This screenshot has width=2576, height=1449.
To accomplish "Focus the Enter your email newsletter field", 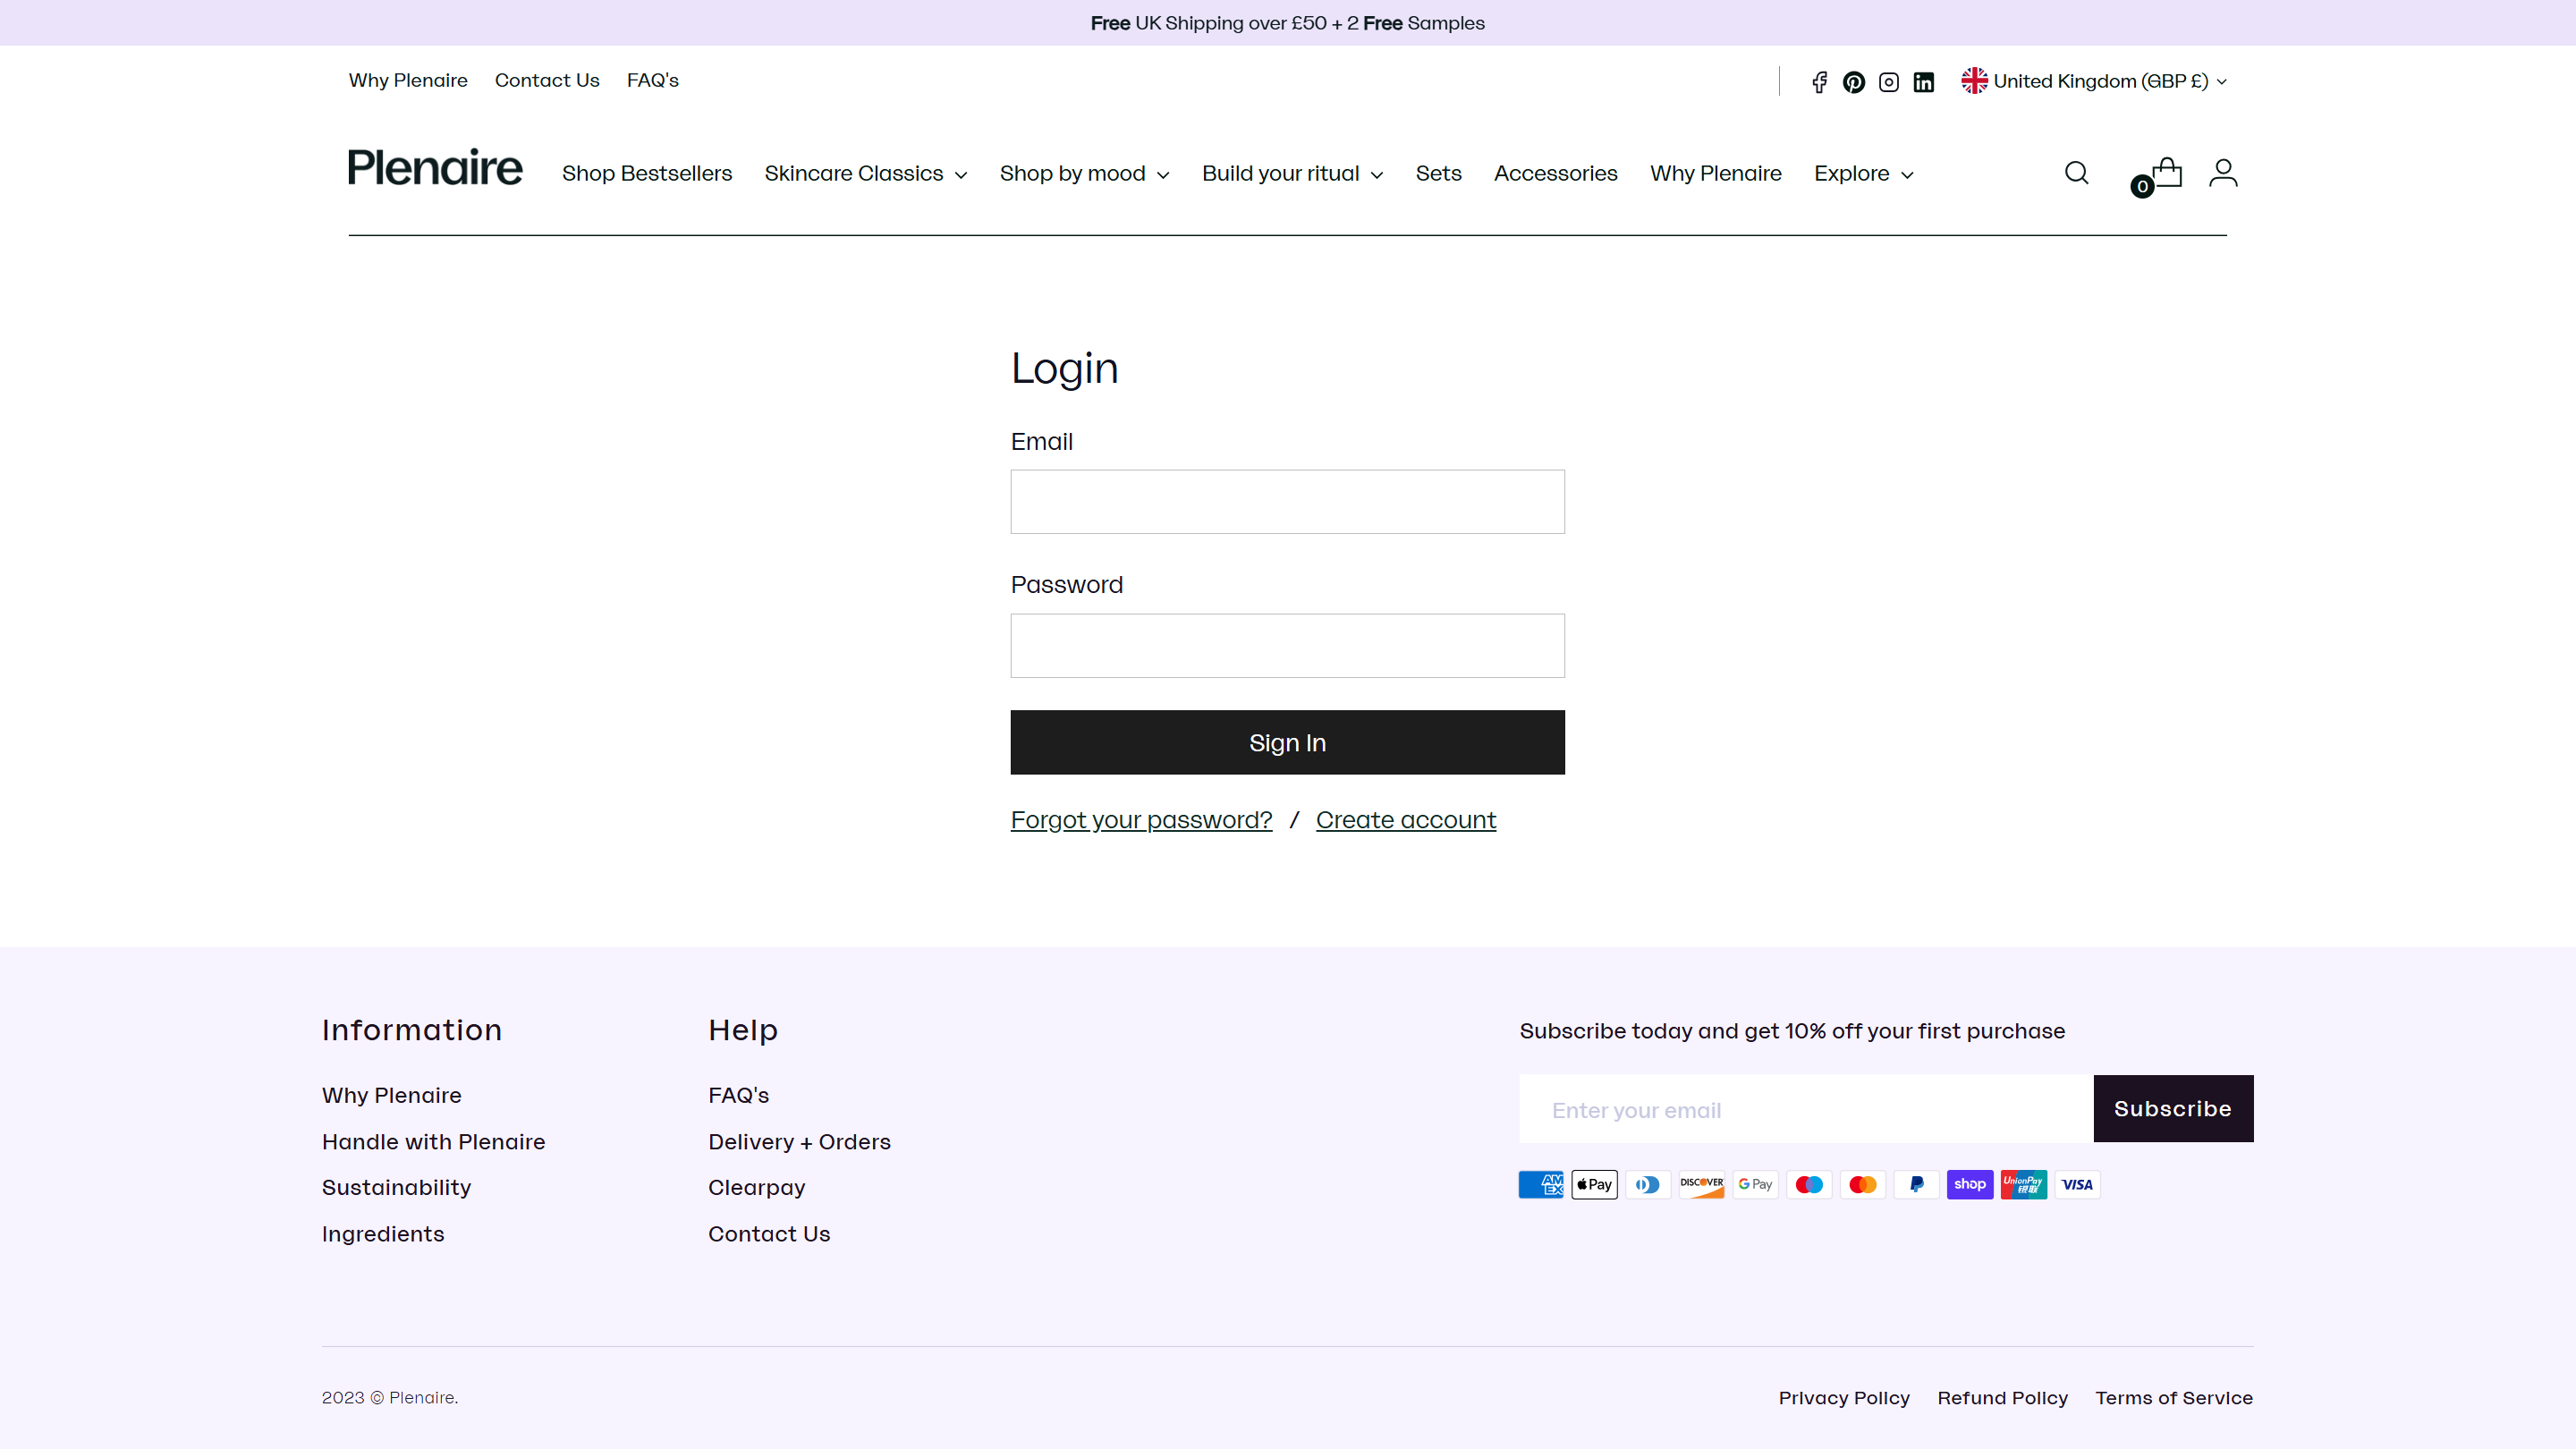I will point(1806,1109).
